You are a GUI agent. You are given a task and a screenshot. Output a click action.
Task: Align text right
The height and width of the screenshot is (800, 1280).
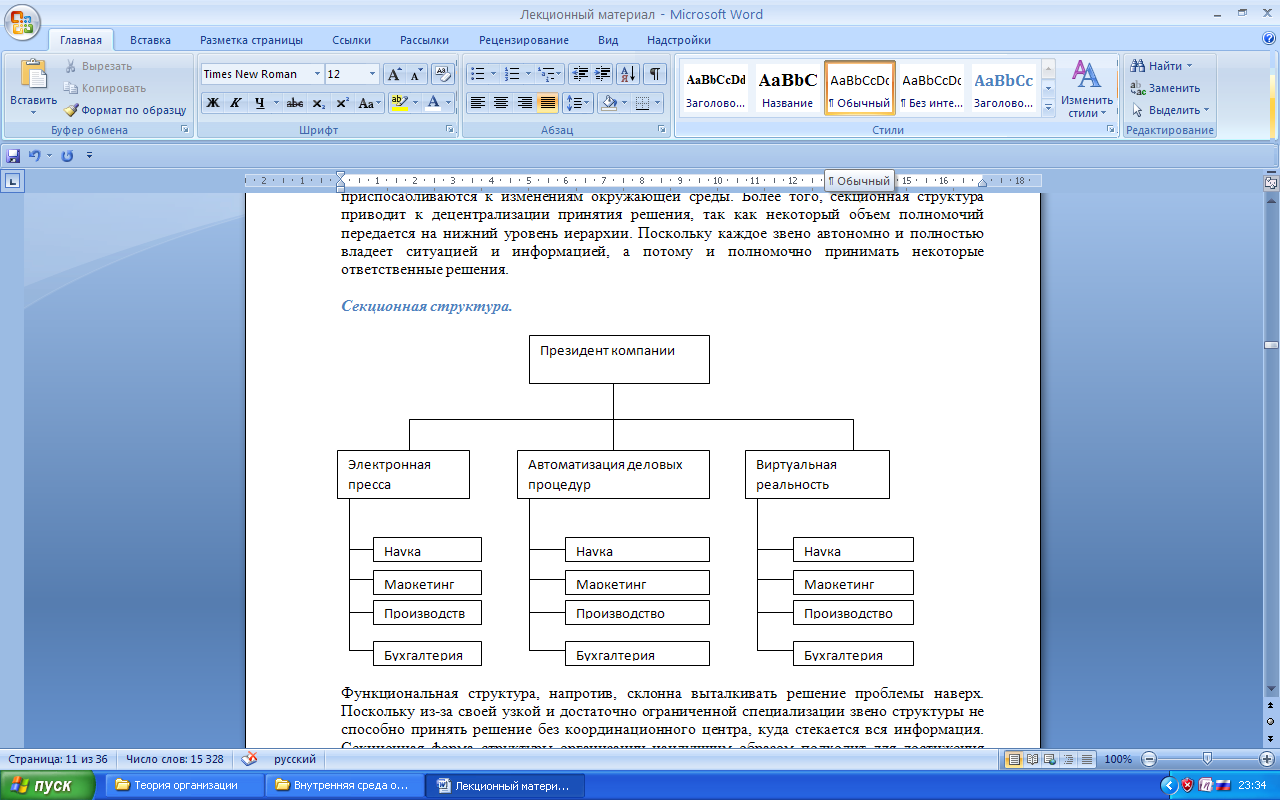525,102
